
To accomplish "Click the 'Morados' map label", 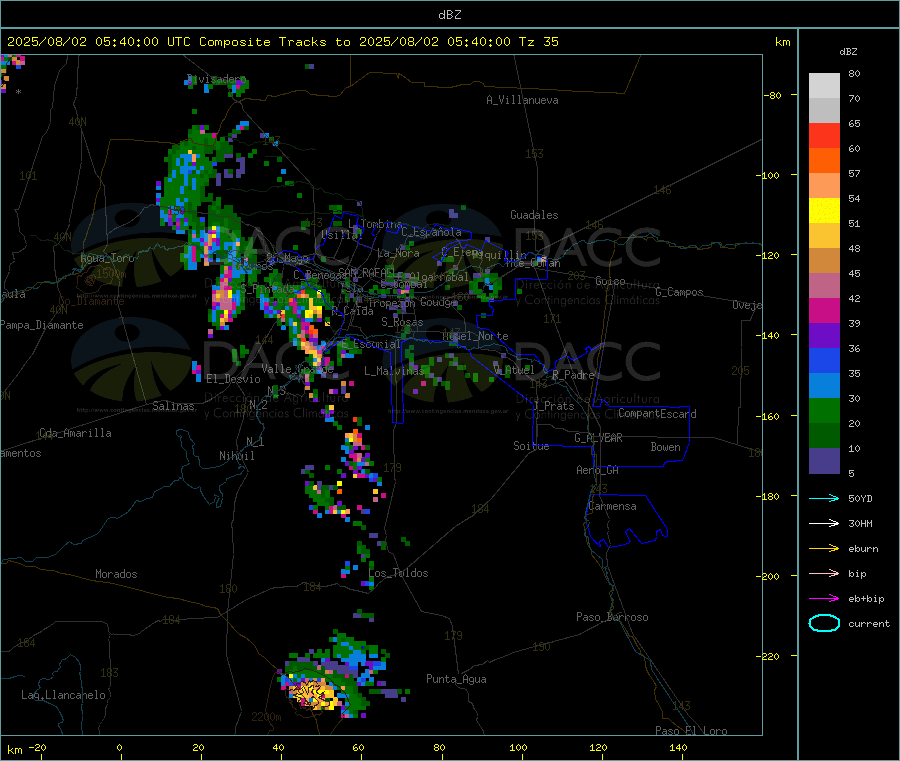I will [116, 574].
